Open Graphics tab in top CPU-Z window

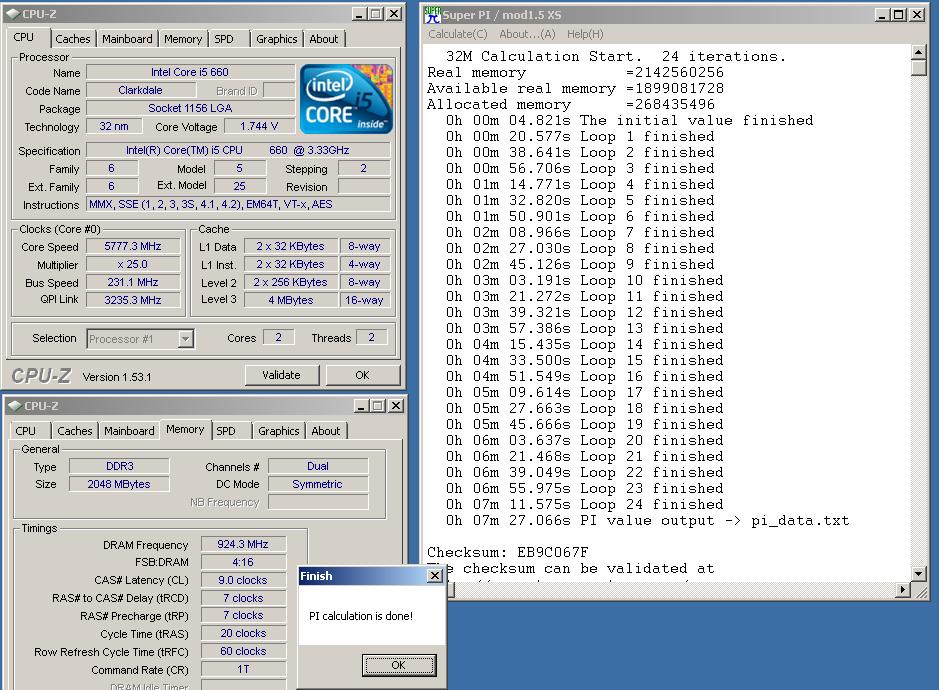click(x=277, y=39)
